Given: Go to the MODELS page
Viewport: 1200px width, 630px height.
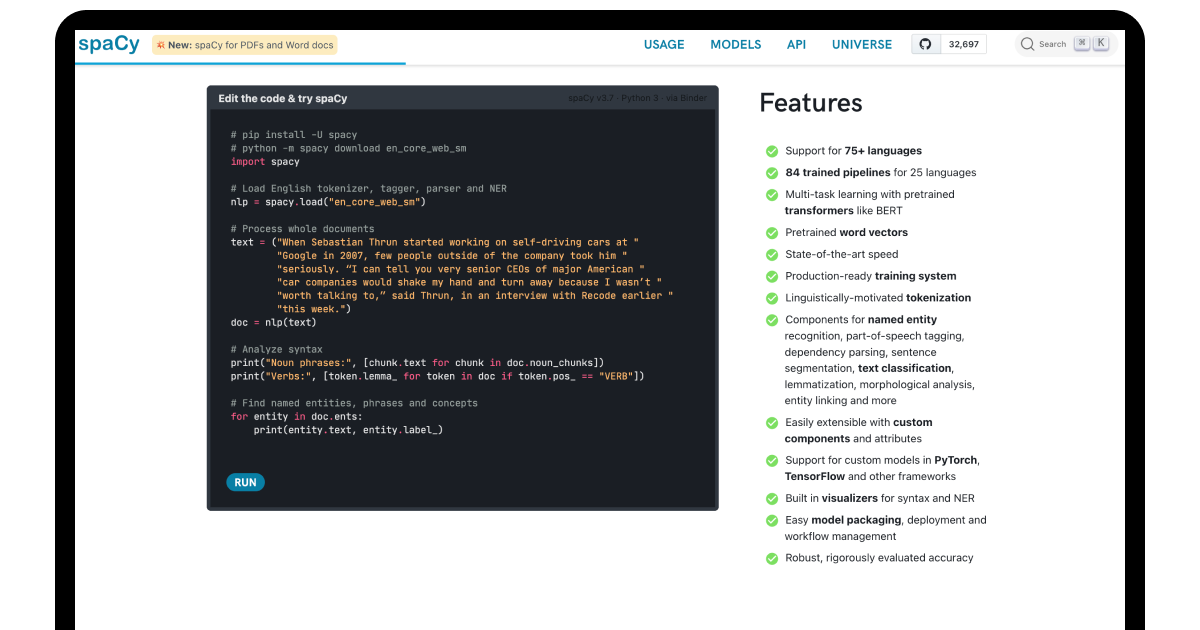Looking at the screenshot, I should [x=736, y=45].
